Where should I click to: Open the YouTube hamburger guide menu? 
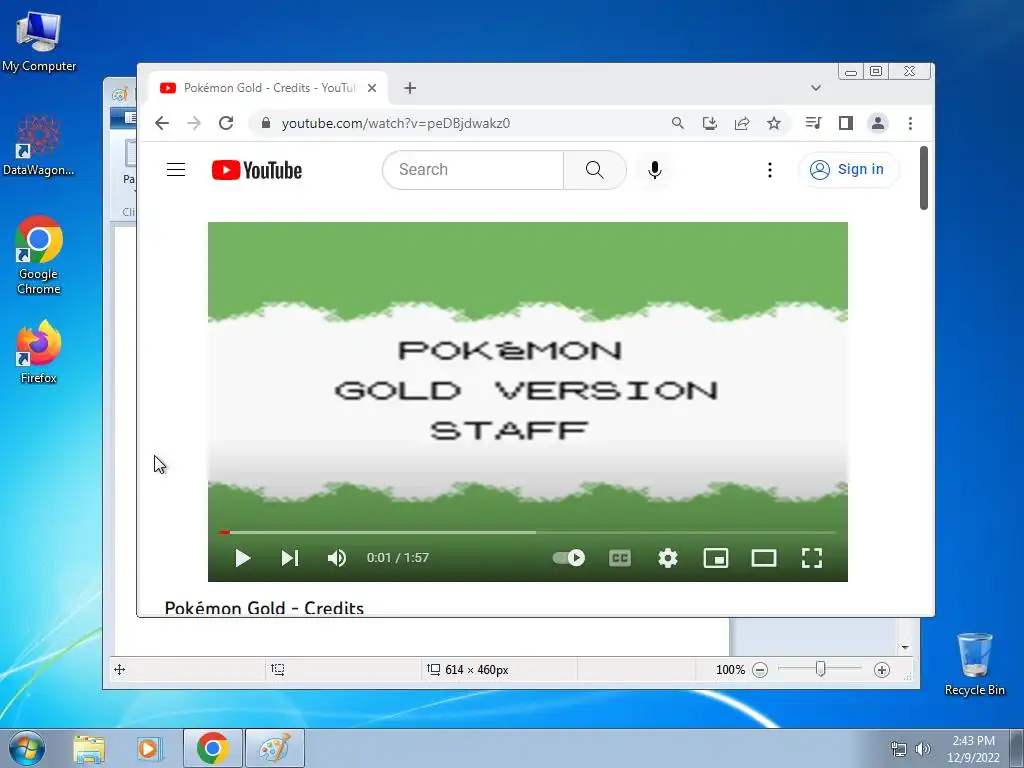click(x=176, y=170)
